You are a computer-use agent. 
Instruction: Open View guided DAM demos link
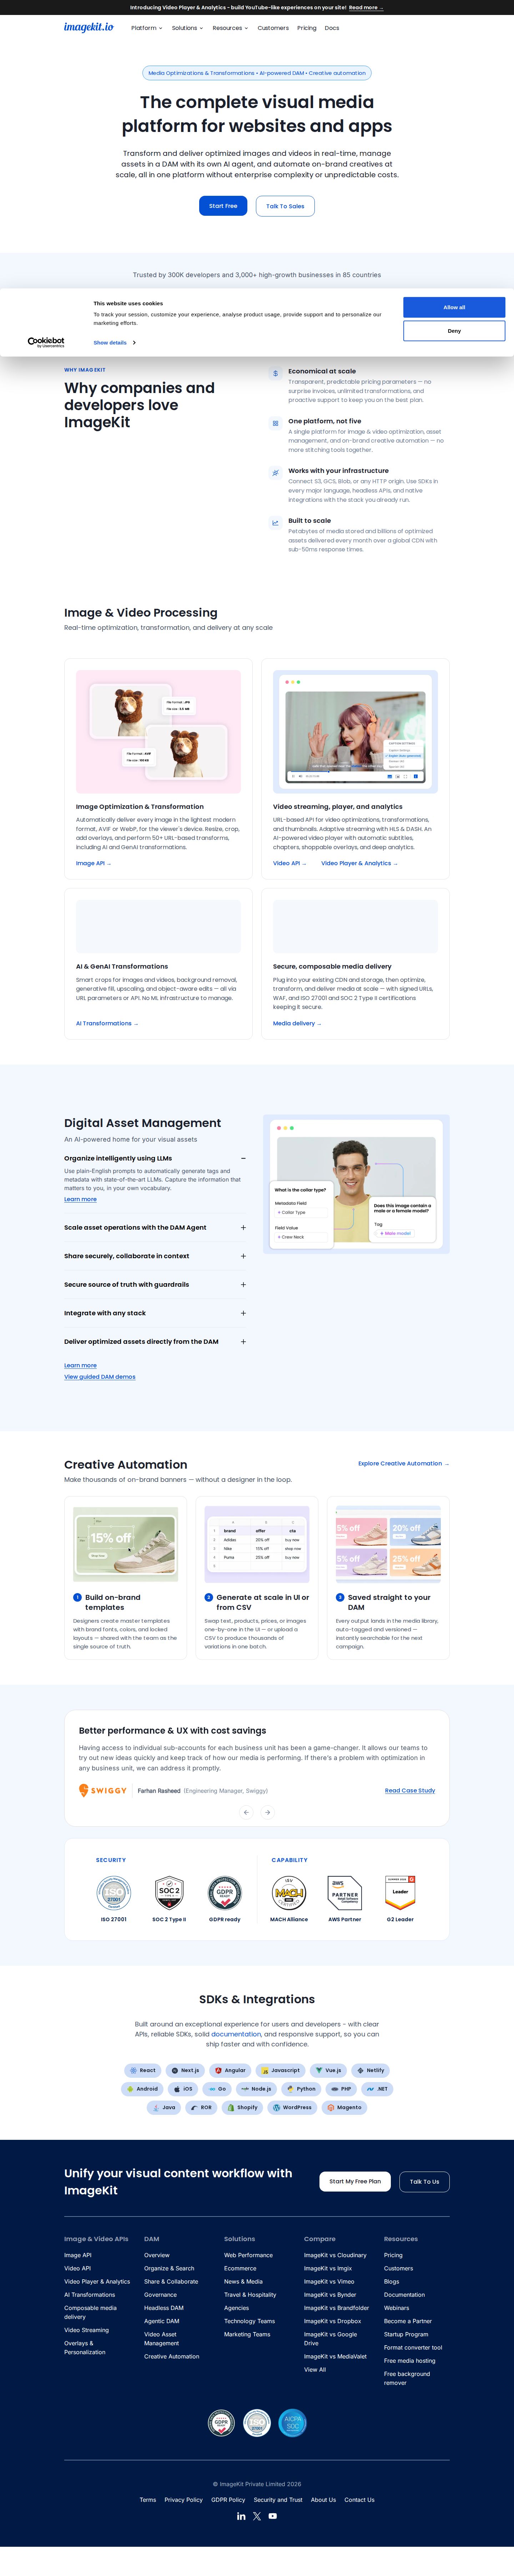(100, 1377)
